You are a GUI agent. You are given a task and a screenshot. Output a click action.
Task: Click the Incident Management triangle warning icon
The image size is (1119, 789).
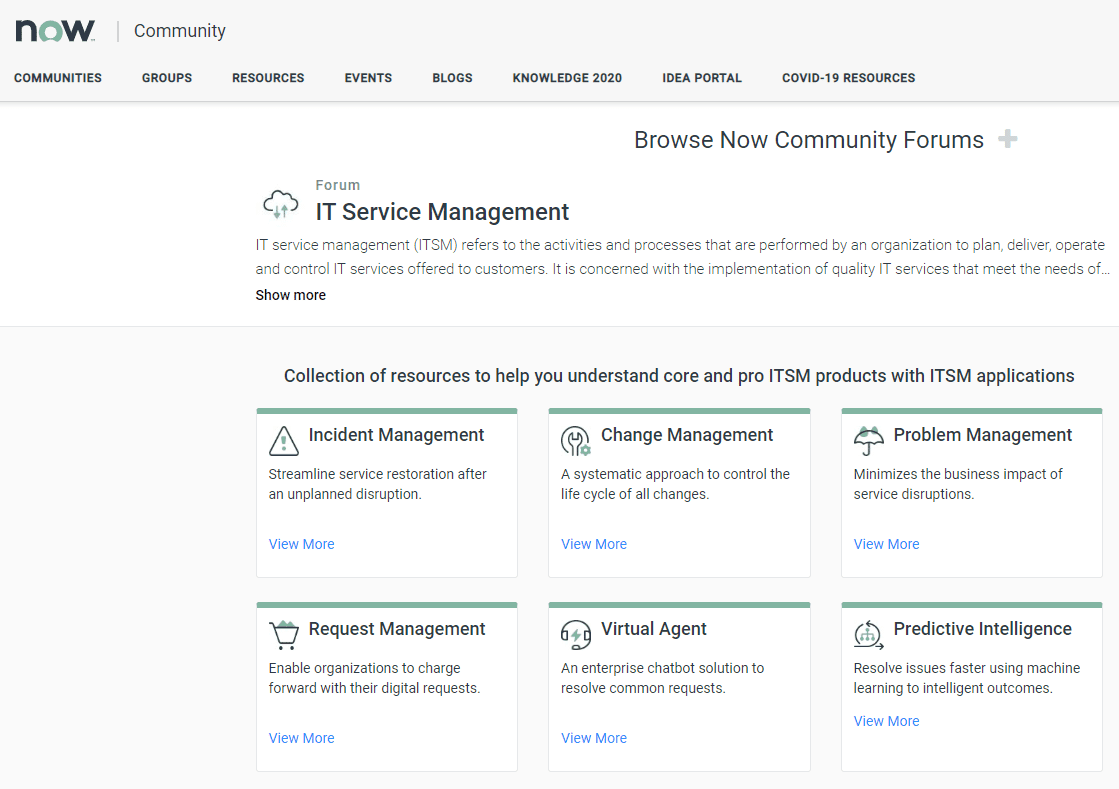point(283,438)
